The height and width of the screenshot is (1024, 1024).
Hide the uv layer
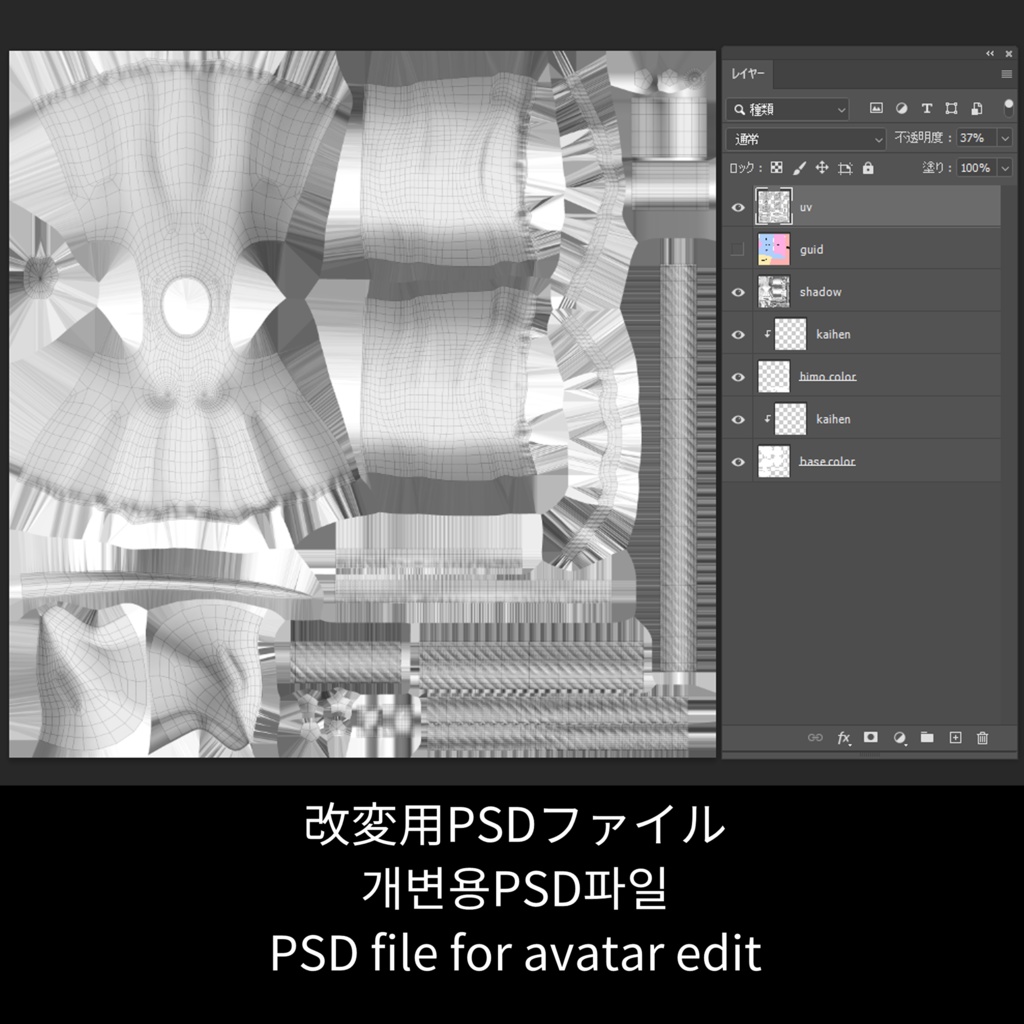point(738,207)
